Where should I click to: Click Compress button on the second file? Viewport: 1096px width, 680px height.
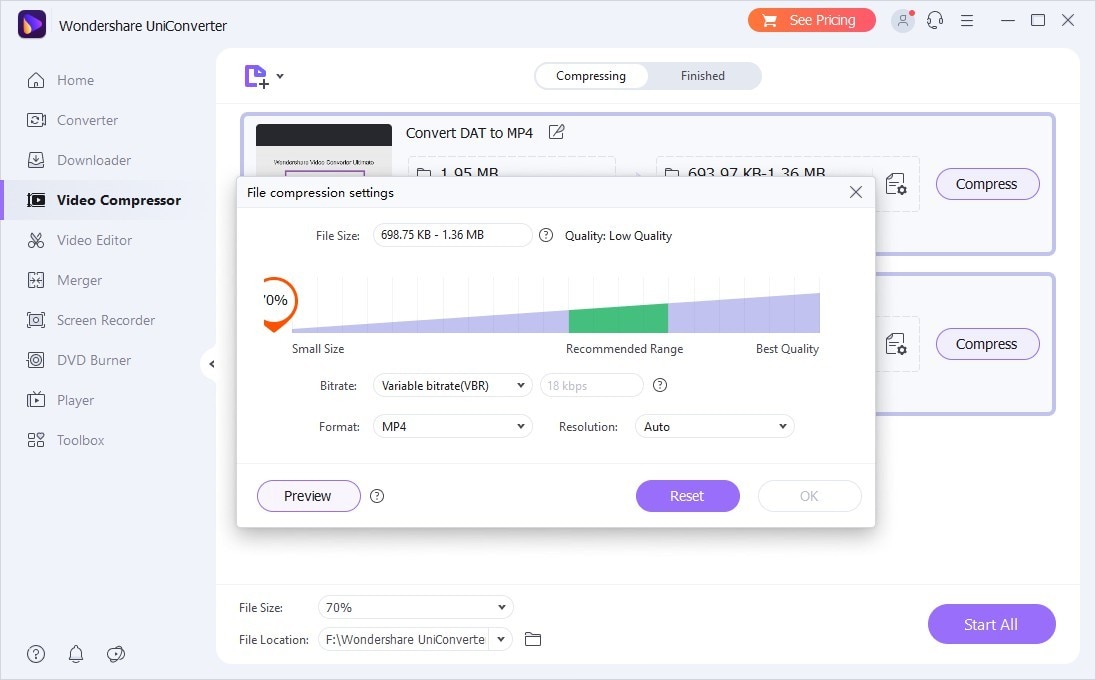click(987, 344)
